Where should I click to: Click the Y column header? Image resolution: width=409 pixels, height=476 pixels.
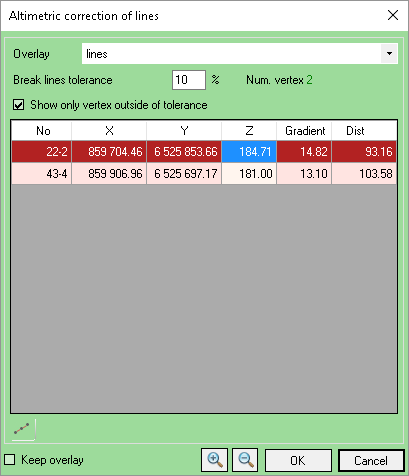click(184, 131)
